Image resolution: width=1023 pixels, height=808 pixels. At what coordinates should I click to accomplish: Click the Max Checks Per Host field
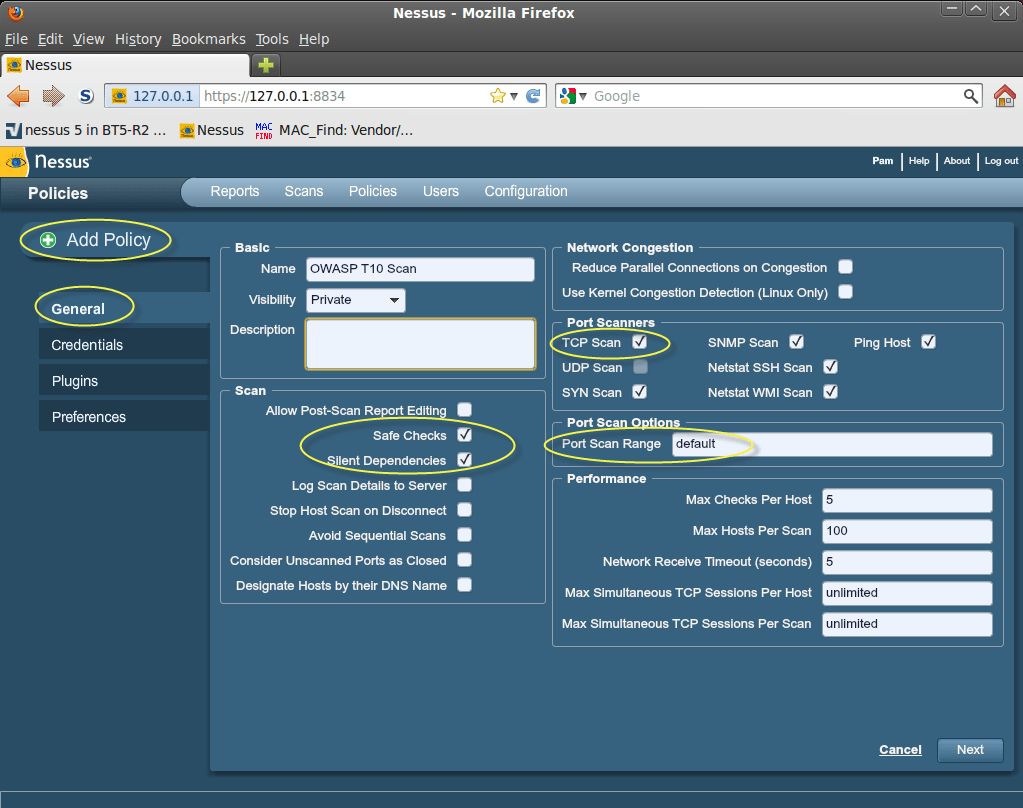coord(907,500)
